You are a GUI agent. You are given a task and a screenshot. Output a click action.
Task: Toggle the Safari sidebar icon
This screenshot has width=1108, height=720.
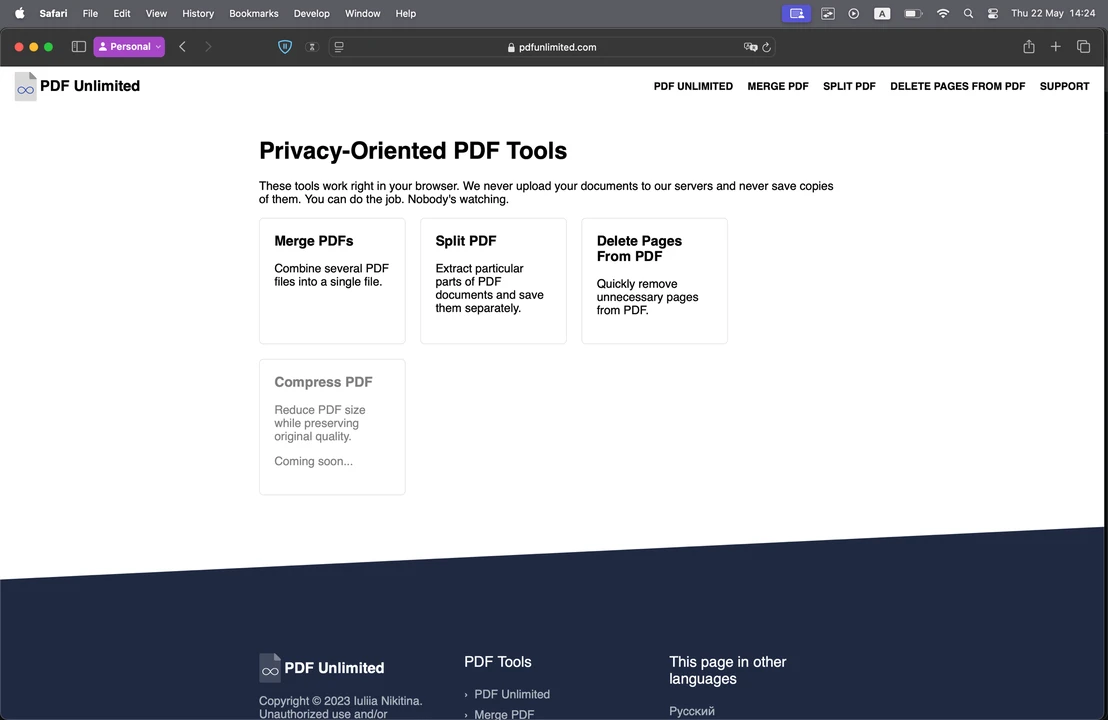[78, 47]
